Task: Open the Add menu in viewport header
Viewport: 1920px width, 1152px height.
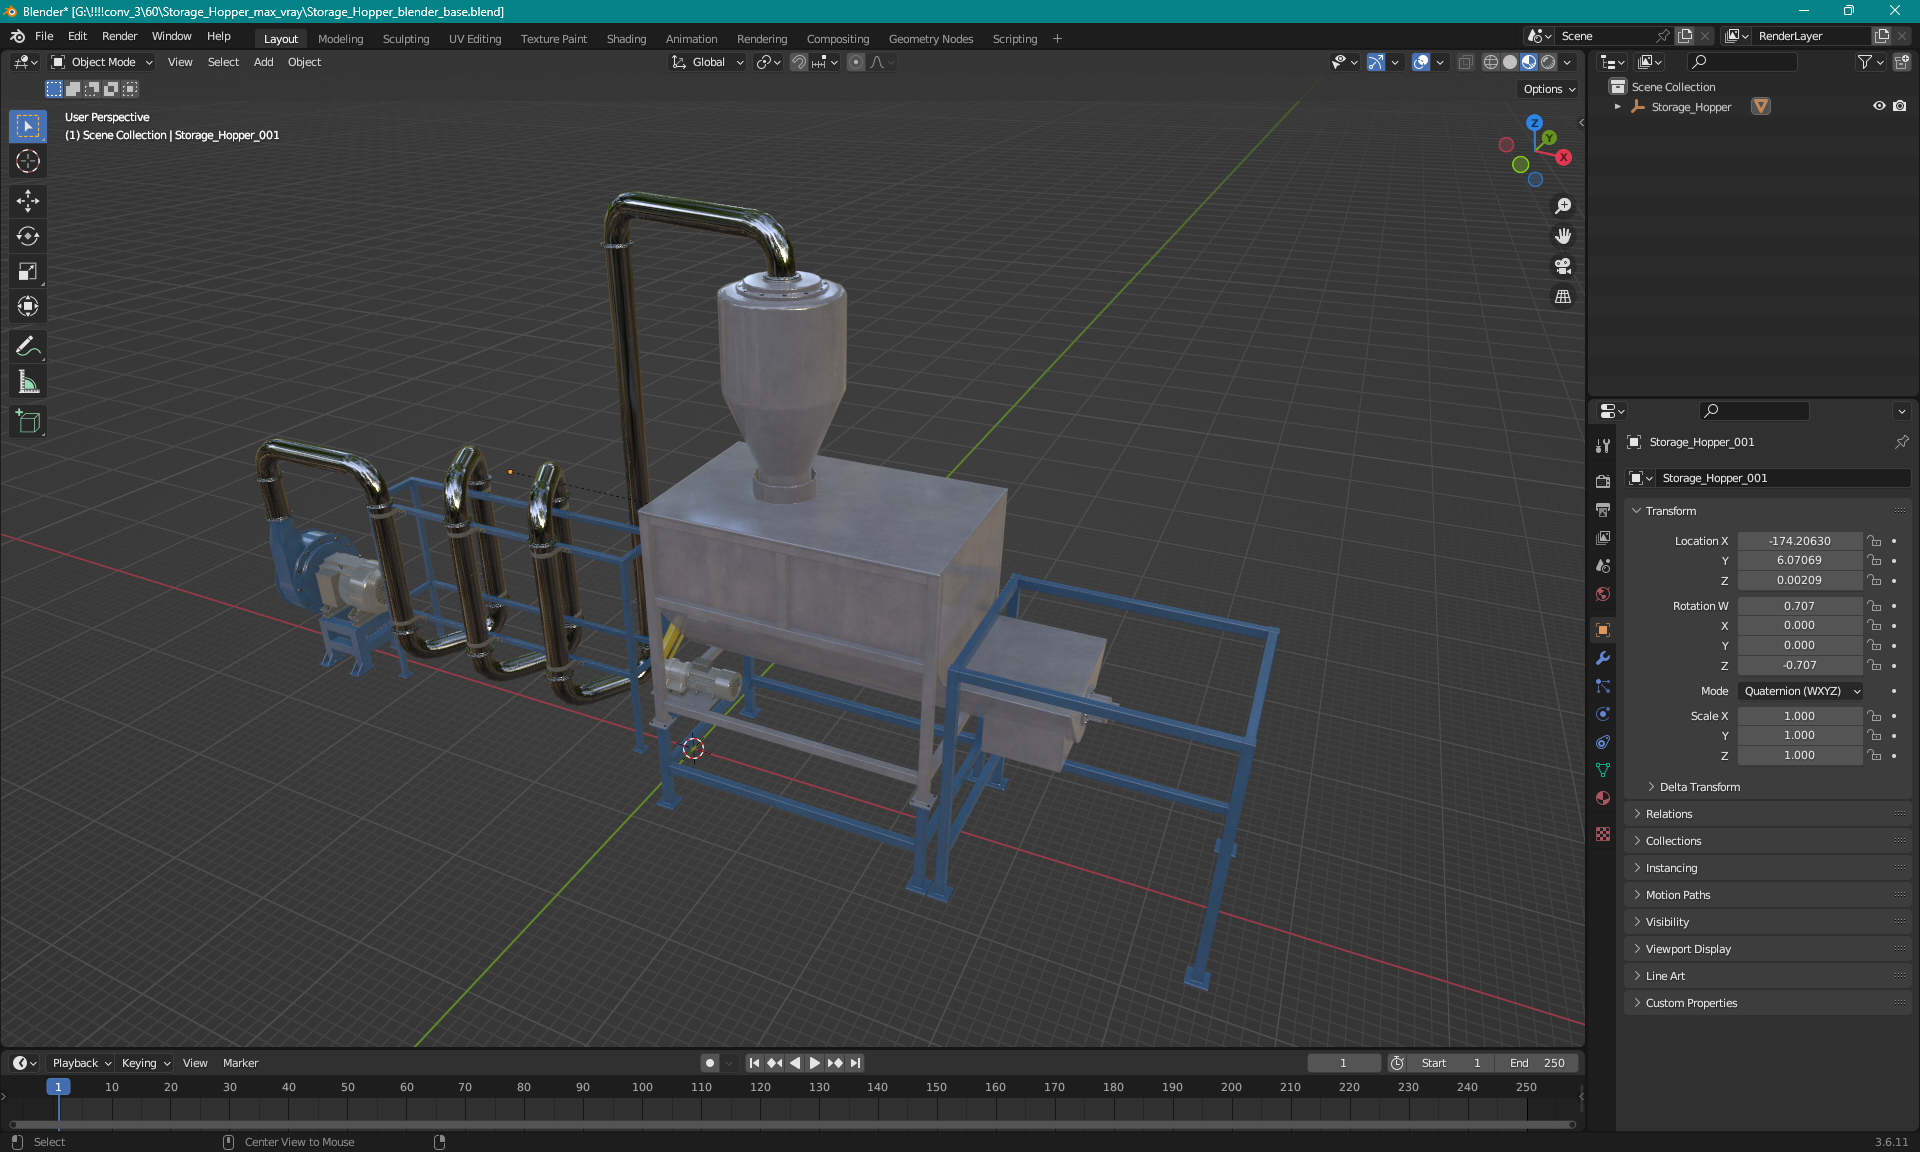Action: coord(263,62)
